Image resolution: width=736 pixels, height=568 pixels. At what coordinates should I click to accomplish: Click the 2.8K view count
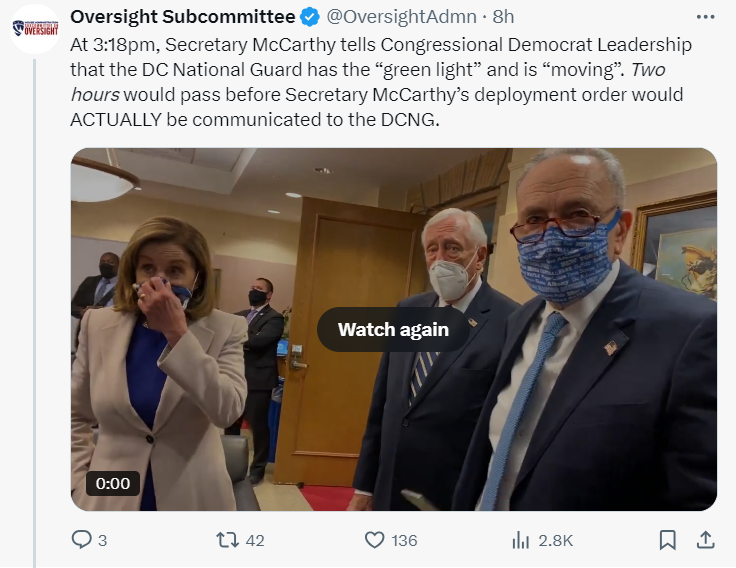(555, 540)
